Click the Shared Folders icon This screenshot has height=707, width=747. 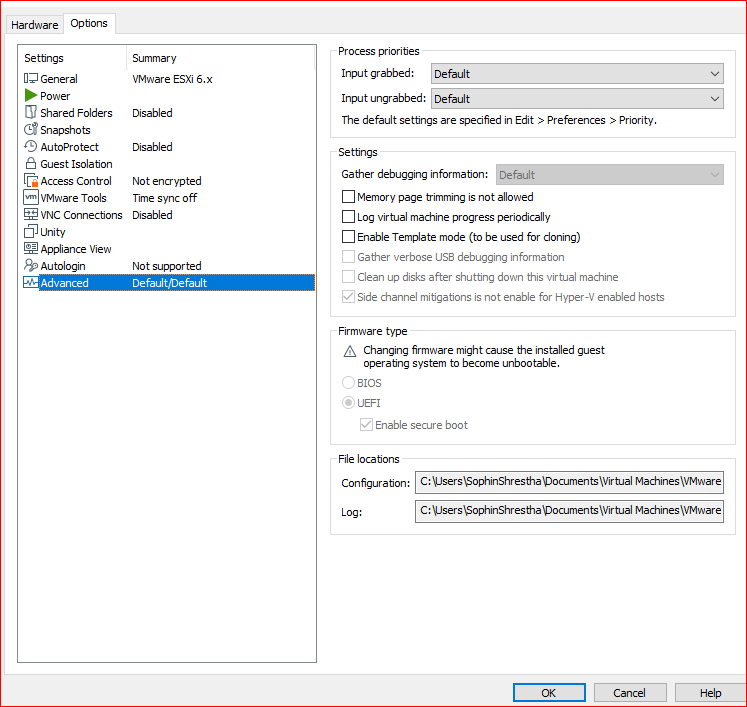click(x=31, y=112)
